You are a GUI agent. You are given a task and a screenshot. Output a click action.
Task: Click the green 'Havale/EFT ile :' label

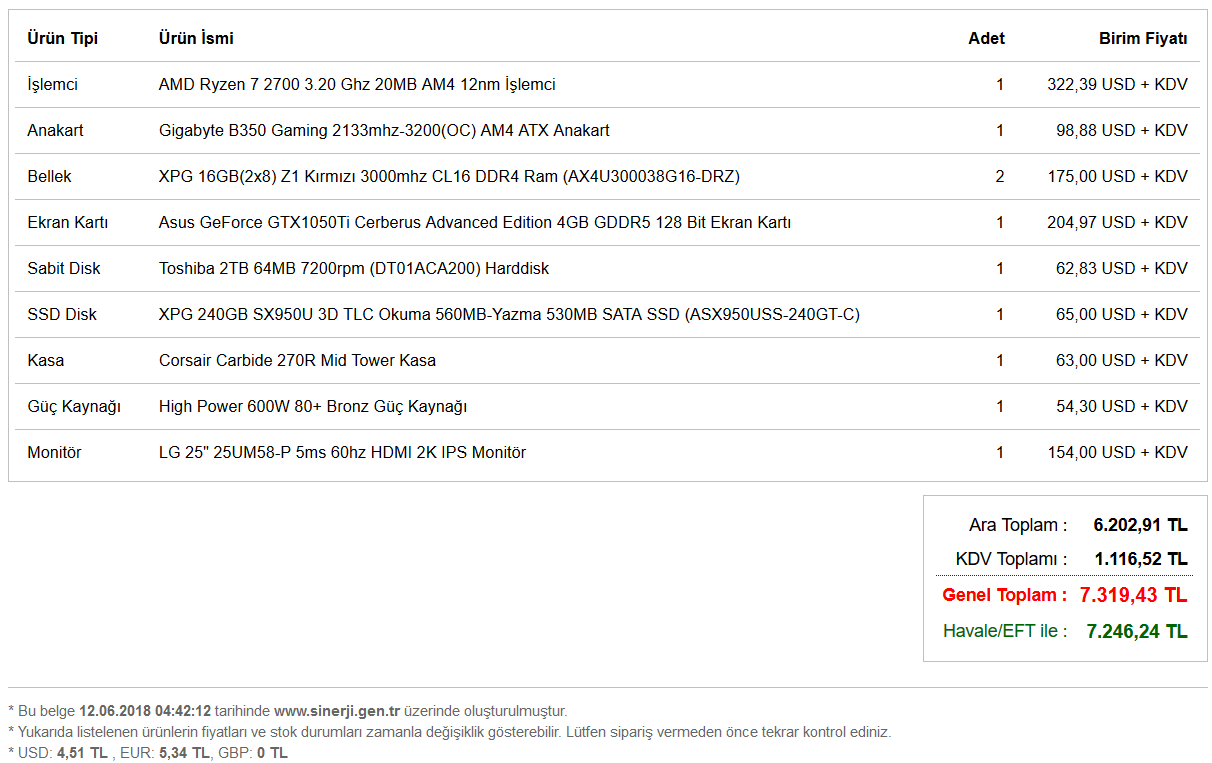[1005, 631]
